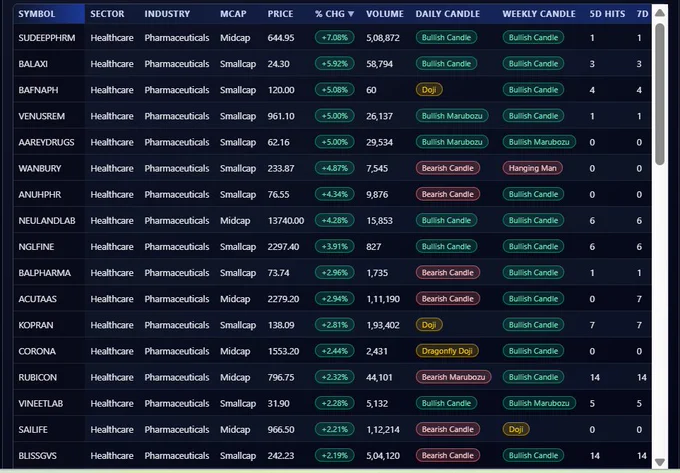This screenshot has height=473, width=680.
Task: Select AAREYDRUGS symbol
Action: [x=46, y=142]
